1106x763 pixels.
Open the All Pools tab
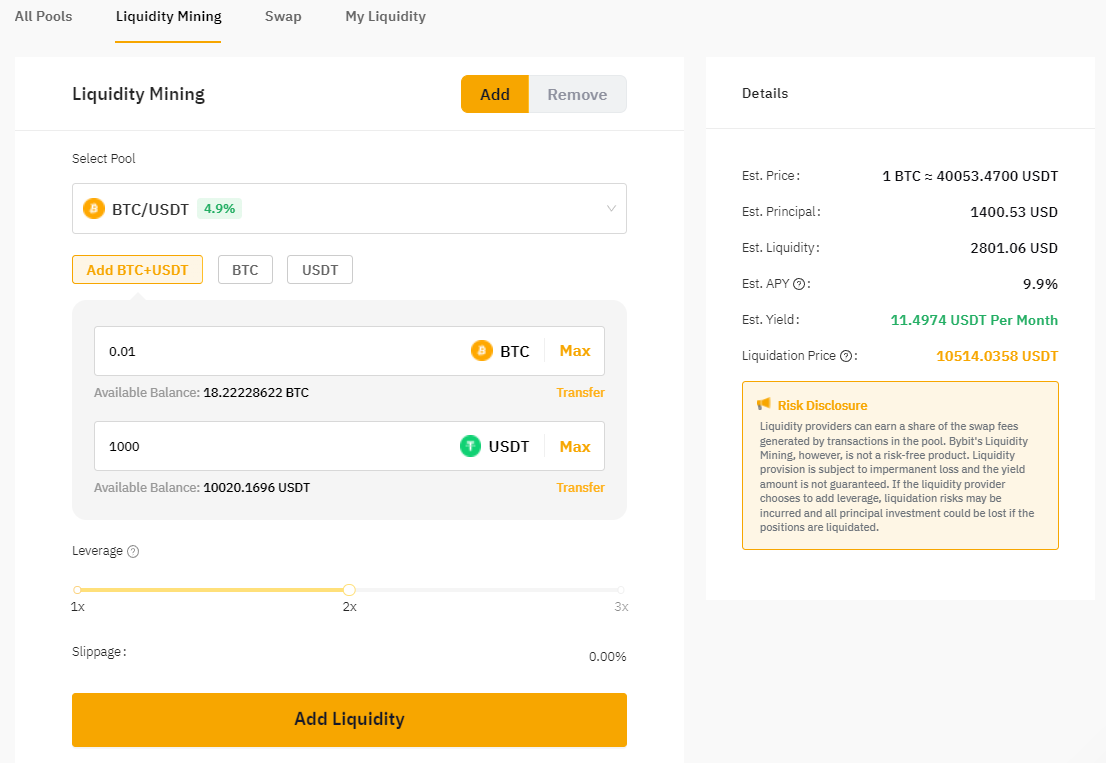click(43, 16)
